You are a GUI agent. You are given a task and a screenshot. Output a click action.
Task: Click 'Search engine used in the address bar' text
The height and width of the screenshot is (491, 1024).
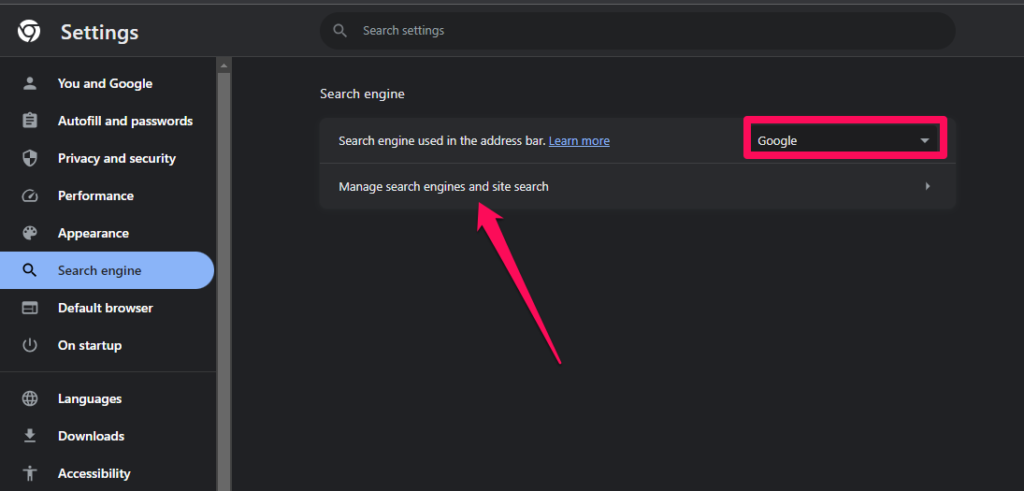click(x=442, y=140)
